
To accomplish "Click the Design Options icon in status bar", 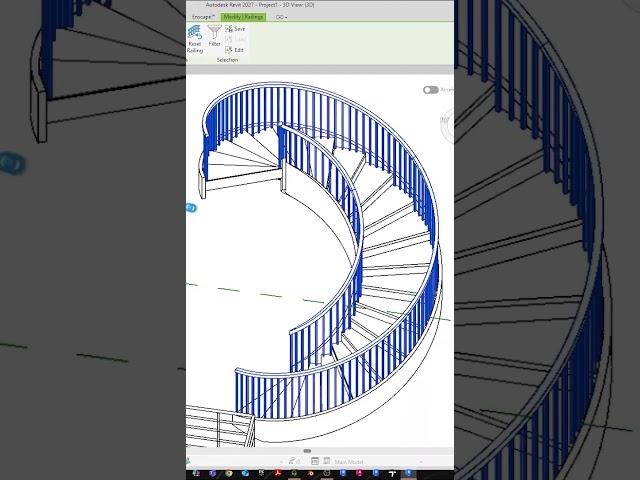I will click(x=315, y=461).
